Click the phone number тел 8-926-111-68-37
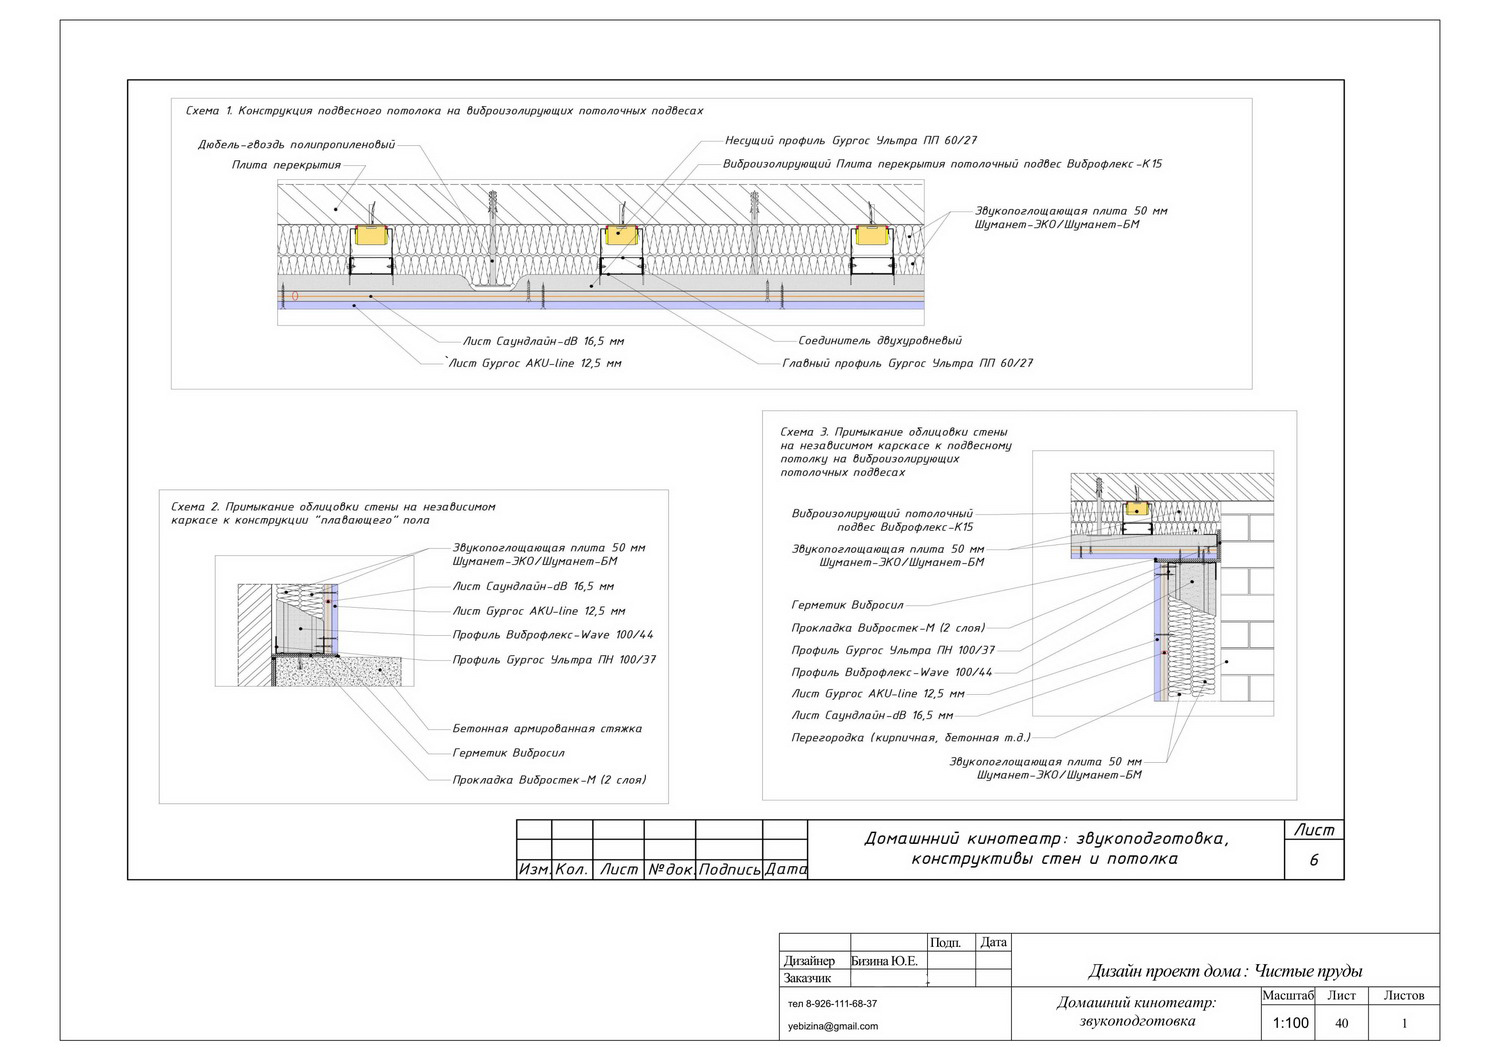This screenshot has height=1061, width=1500. (833, 1003)
